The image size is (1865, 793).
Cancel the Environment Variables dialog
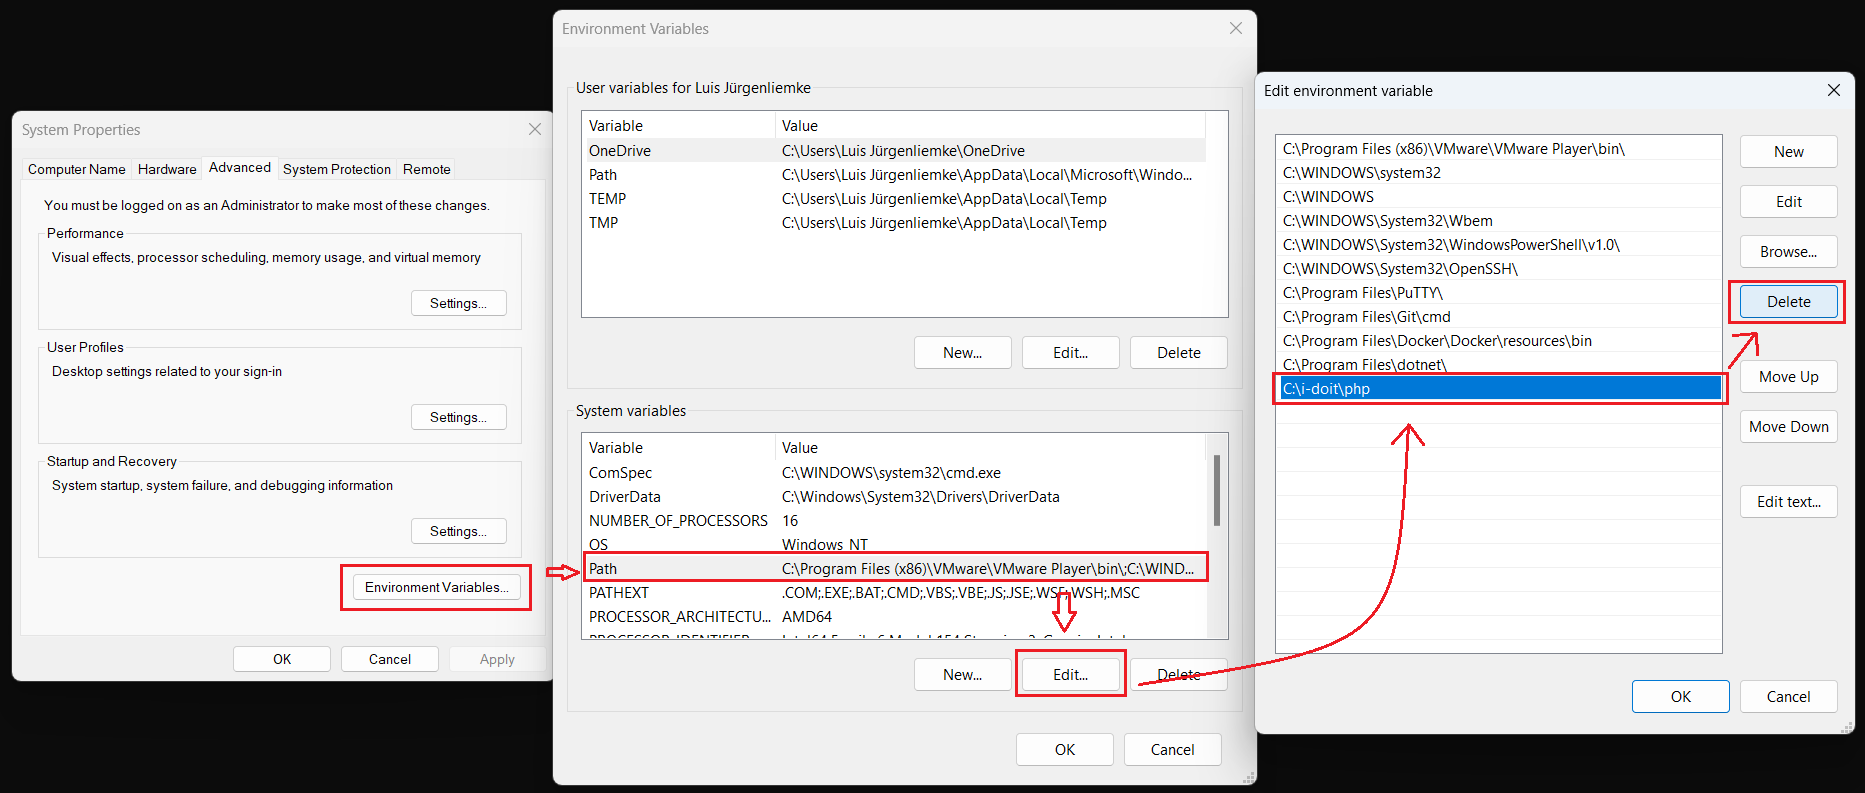pos(1173,749)
